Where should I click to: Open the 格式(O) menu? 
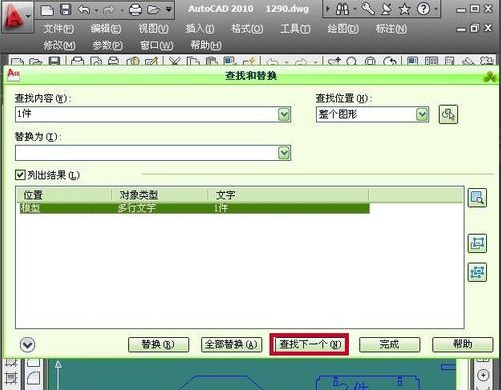[247, 29]
